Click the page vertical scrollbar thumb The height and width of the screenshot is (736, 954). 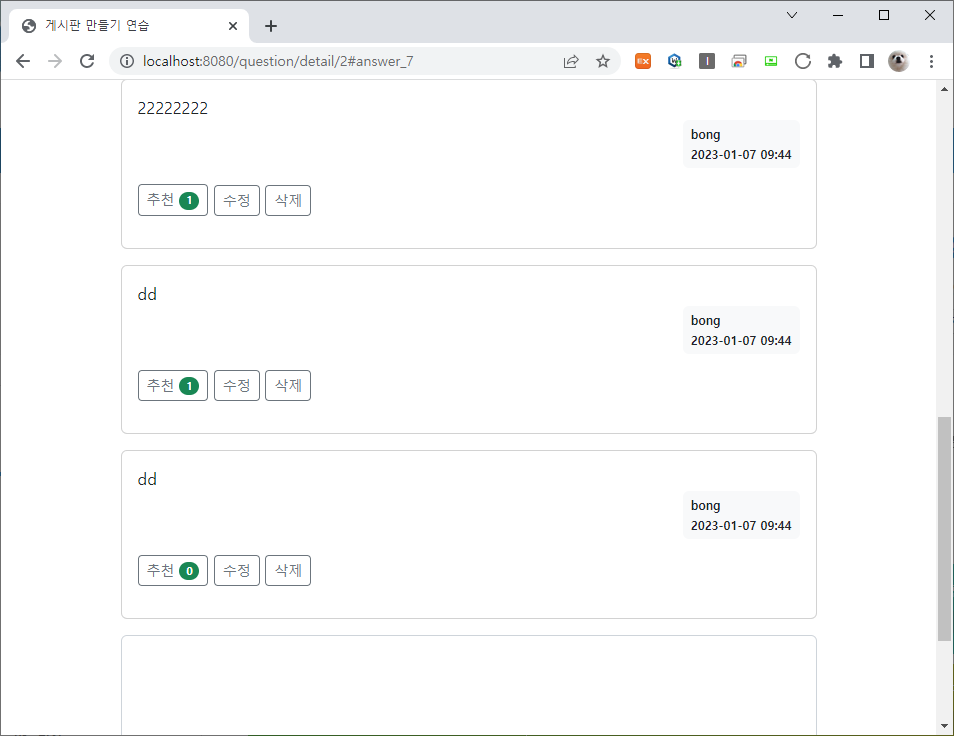[x=944, y=529]
